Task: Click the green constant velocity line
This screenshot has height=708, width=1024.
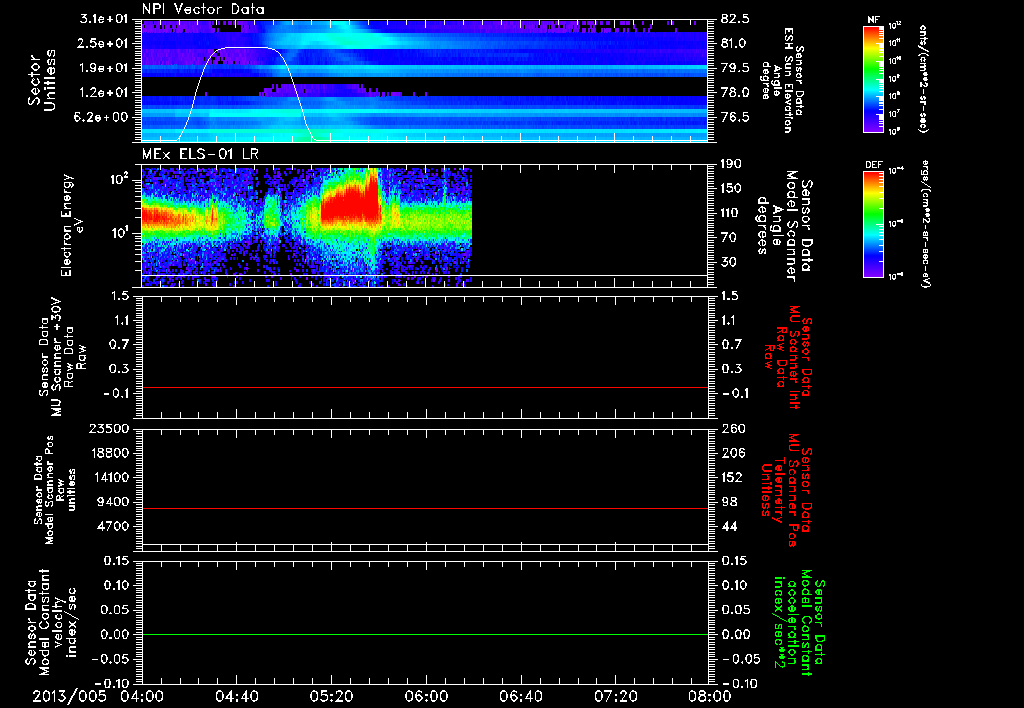Action: (x=424, y=634)
